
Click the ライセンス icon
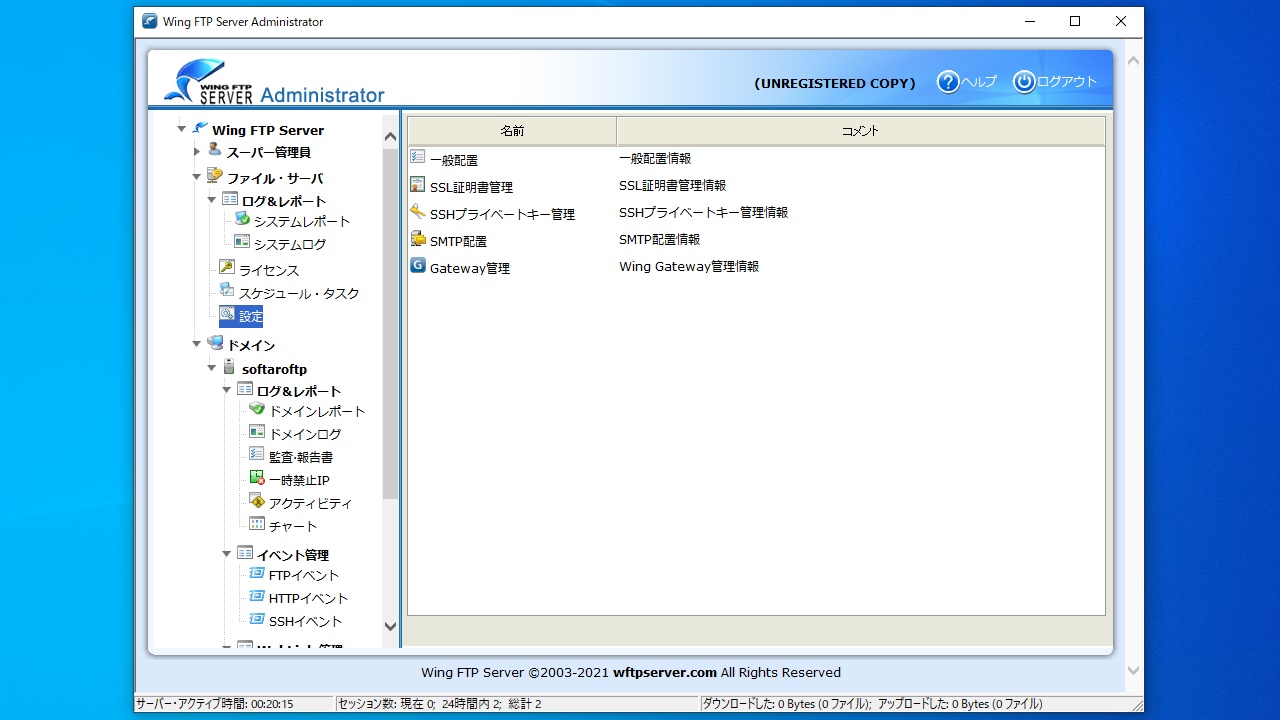point(227,267)
